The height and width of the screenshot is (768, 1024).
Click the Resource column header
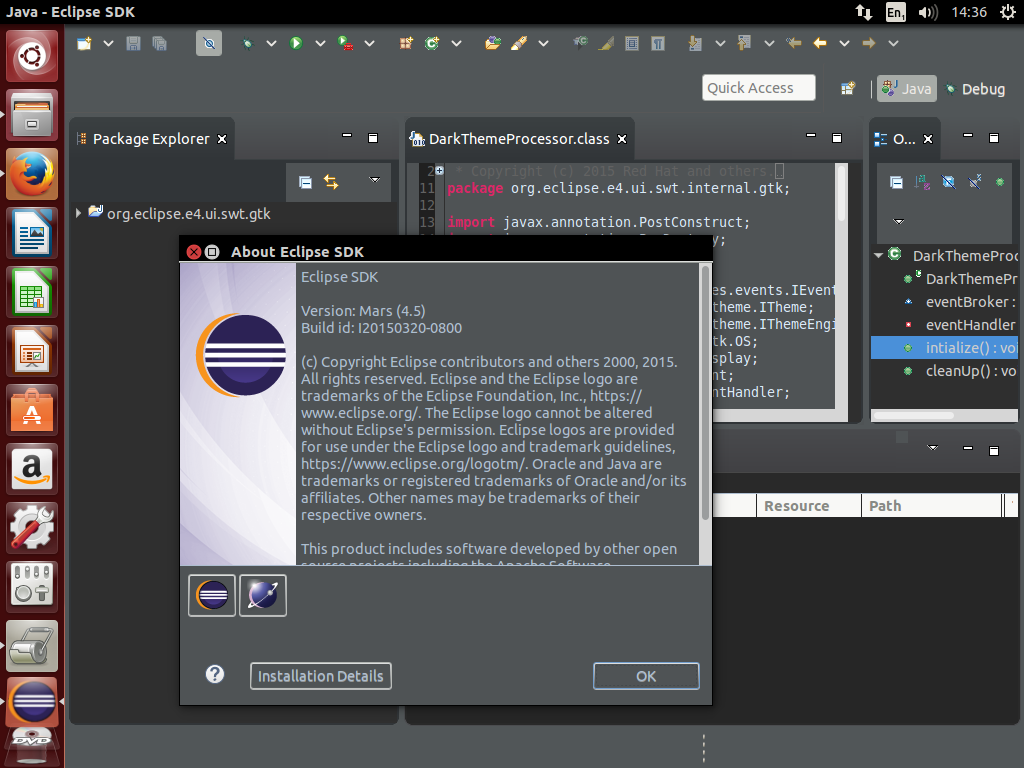(x=808, y=505)
